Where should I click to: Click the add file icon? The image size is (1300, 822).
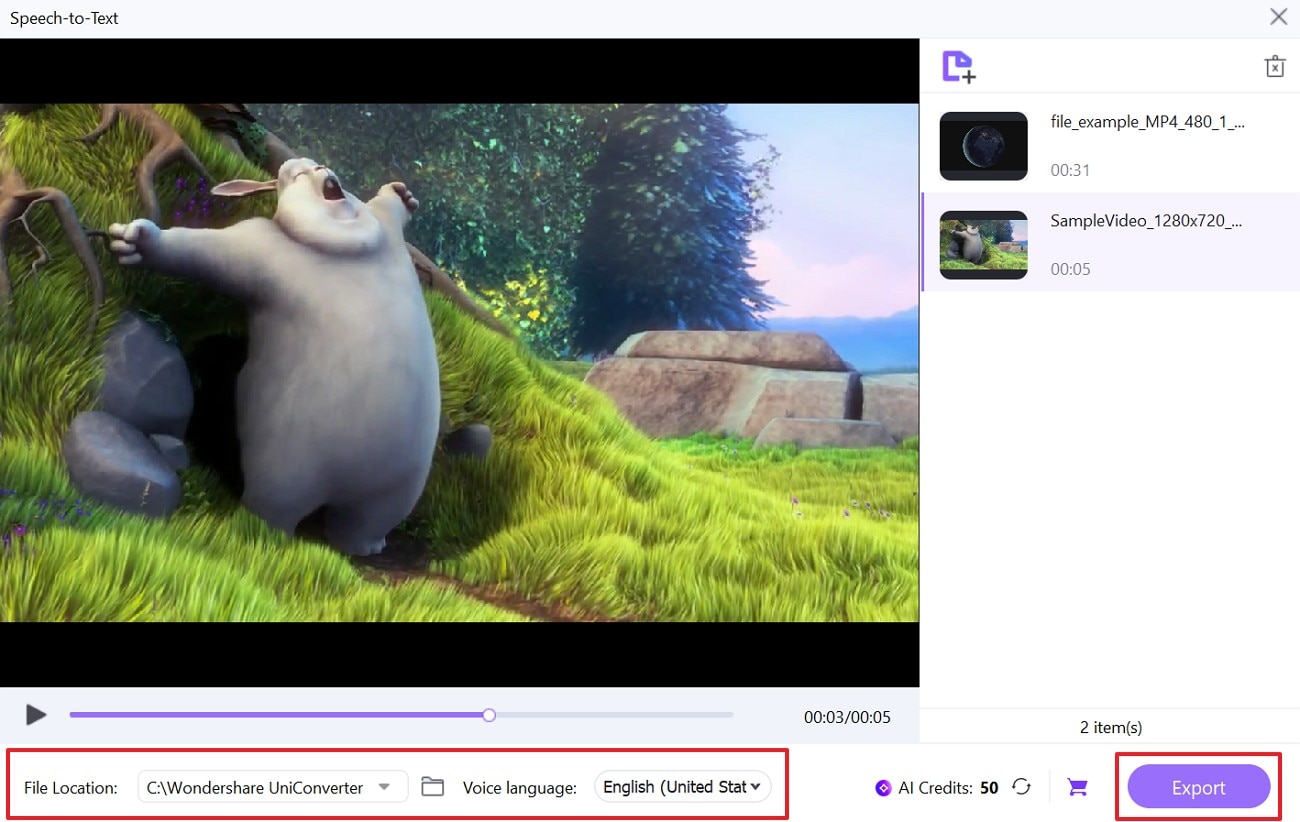coord(958,67)
